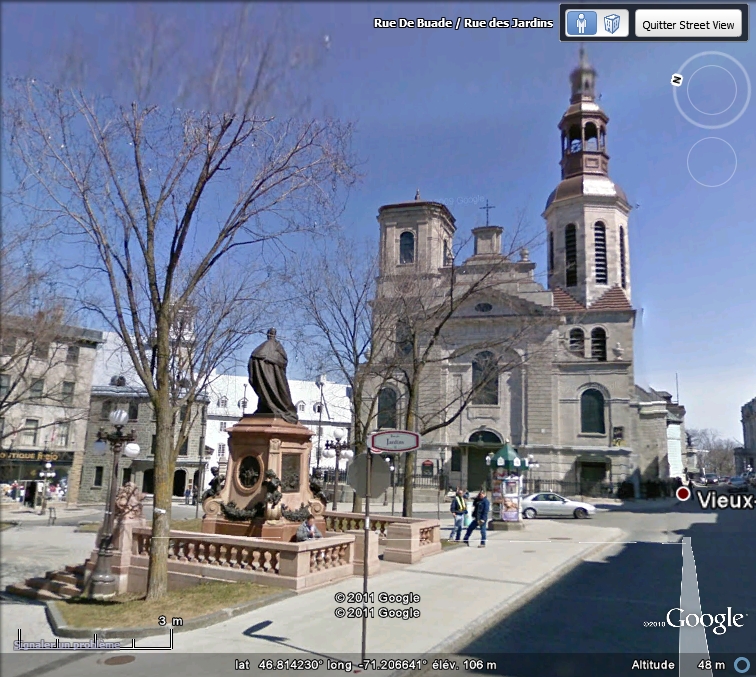Click the Signaler un problème link
The image size is (756, 677).
[67, 644]
